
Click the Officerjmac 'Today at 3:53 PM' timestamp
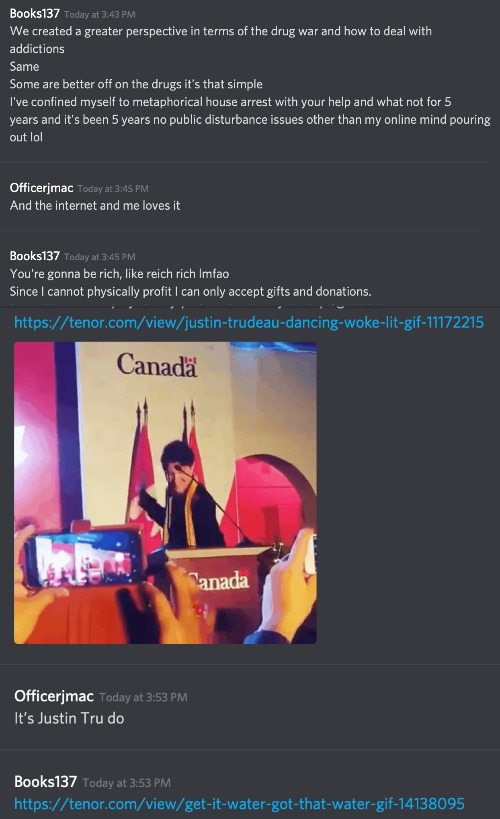pos(143,697)
